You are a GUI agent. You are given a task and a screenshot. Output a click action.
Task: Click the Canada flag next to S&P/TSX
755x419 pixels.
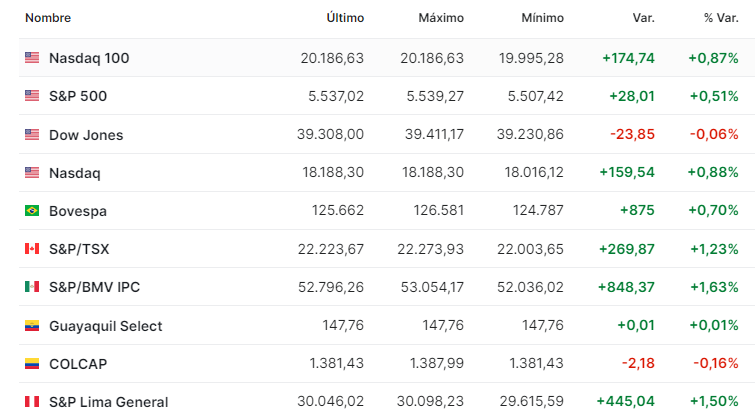point(32,249)
